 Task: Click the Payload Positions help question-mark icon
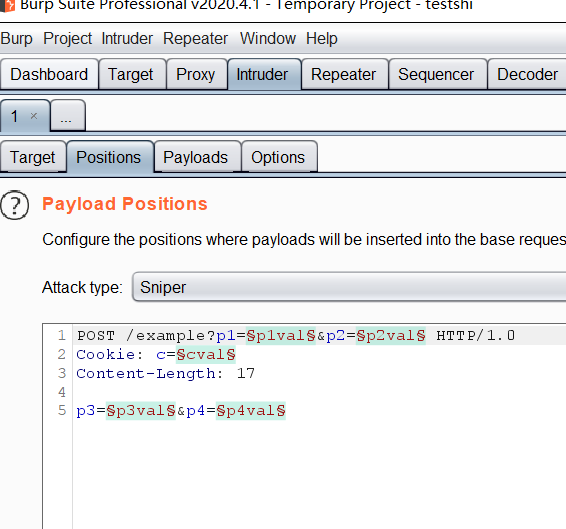pos(14,205)
